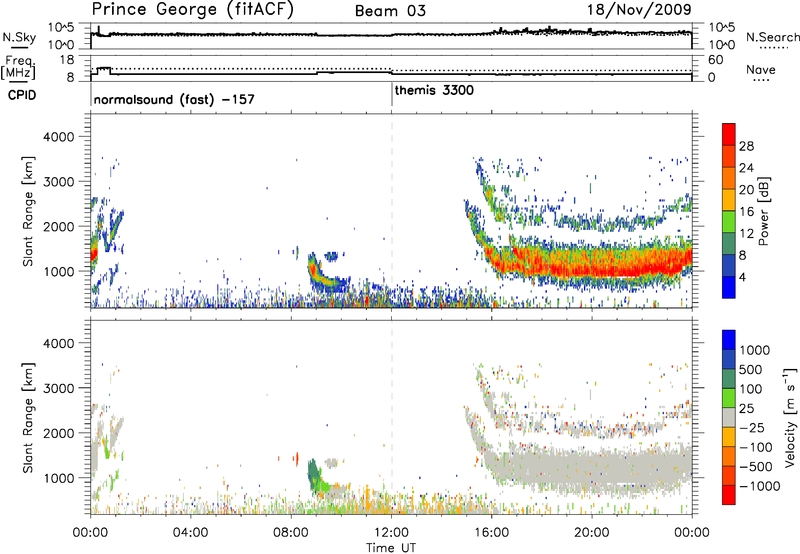Click the '24' tick on Power scale
The image size is (800, 554).
[x=746, y=168]
